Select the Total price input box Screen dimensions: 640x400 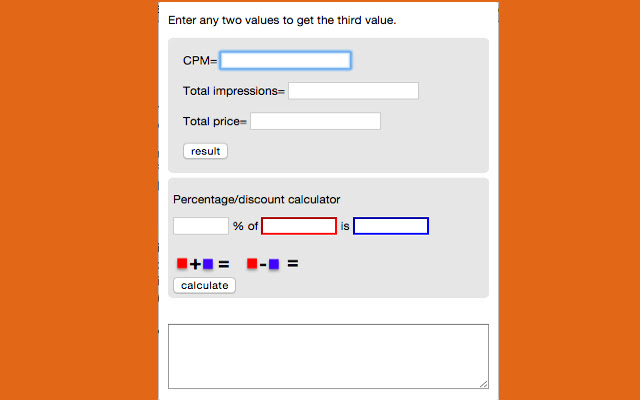(x=315, y=121)
